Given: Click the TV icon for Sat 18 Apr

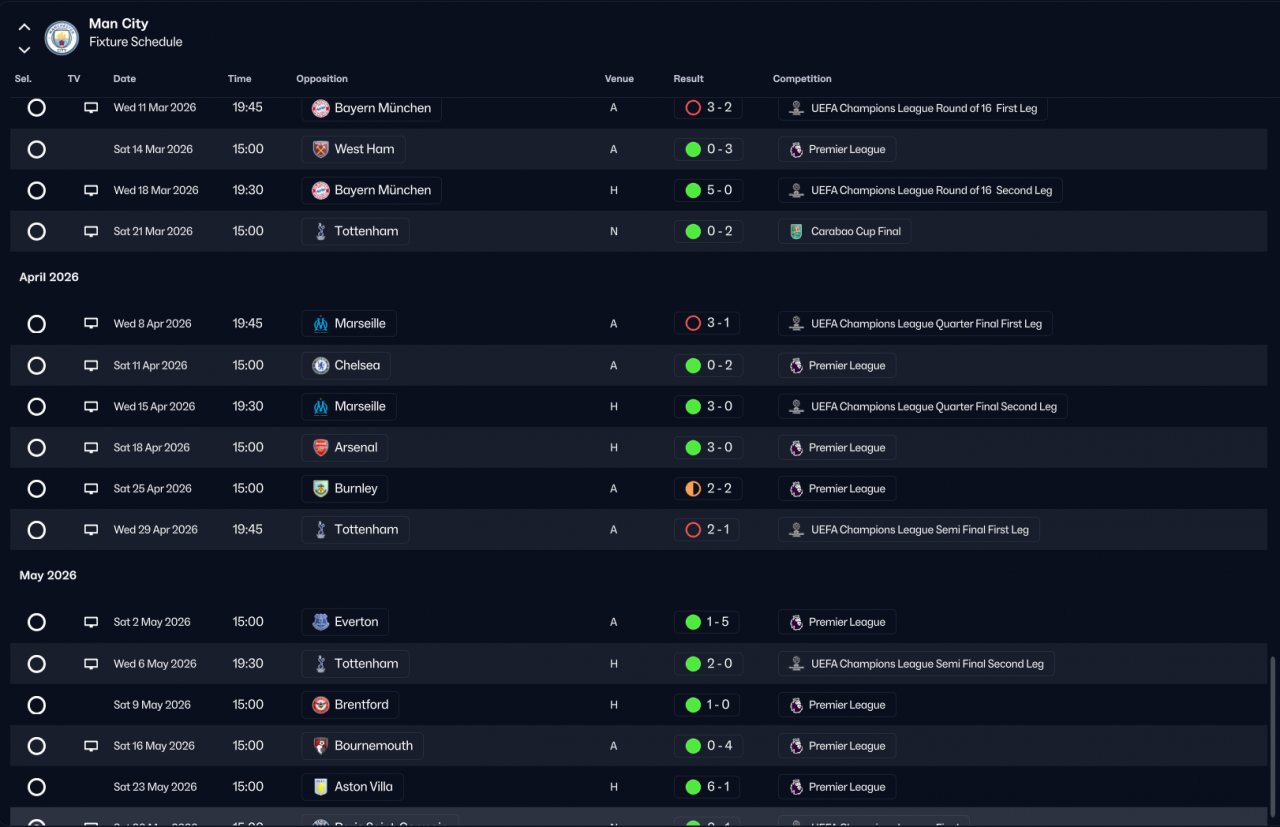Looking at the screenshot, I should click(x=91, y=448).
